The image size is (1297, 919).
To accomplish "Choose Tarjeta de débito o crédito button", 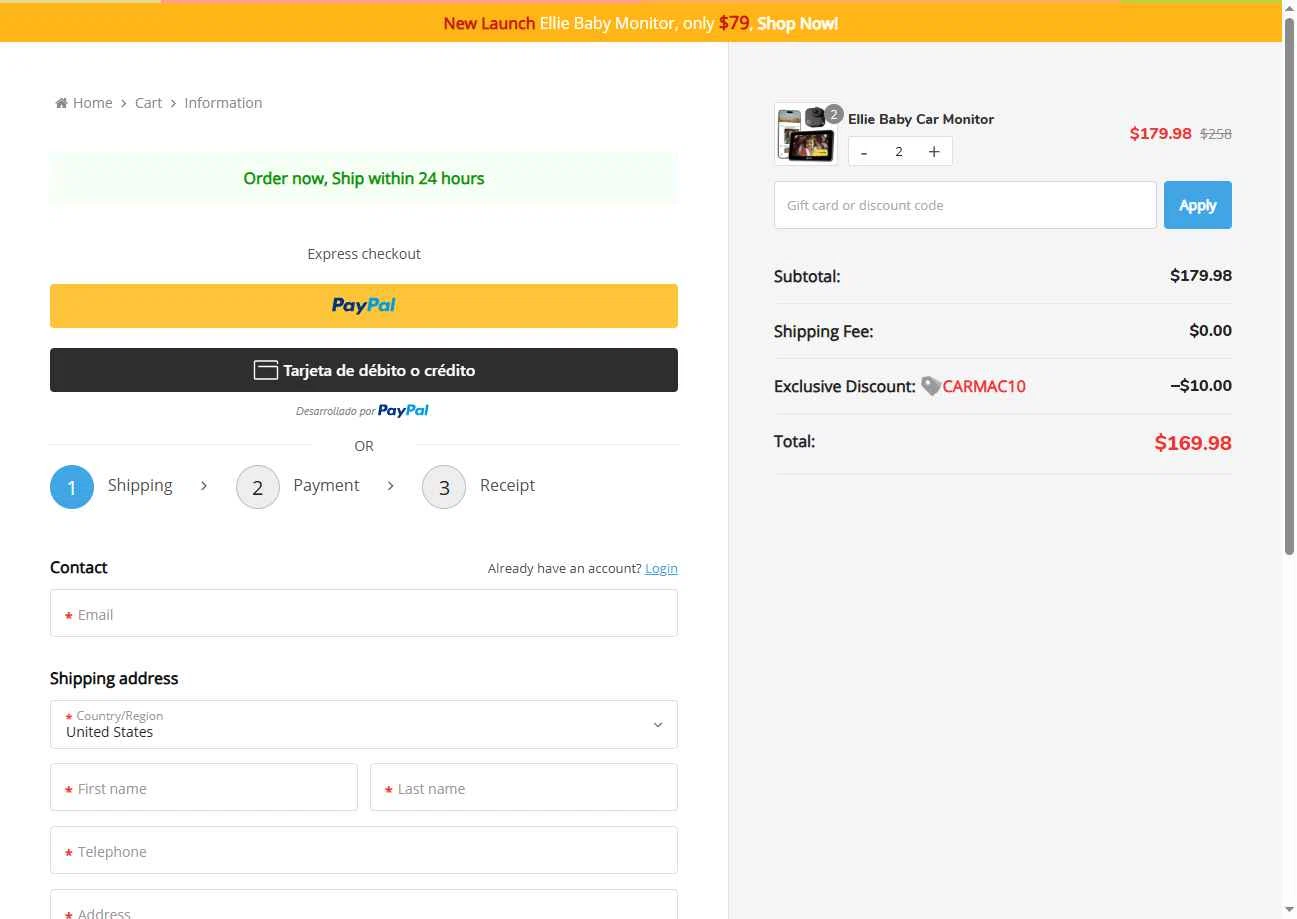I will point(364,370).
